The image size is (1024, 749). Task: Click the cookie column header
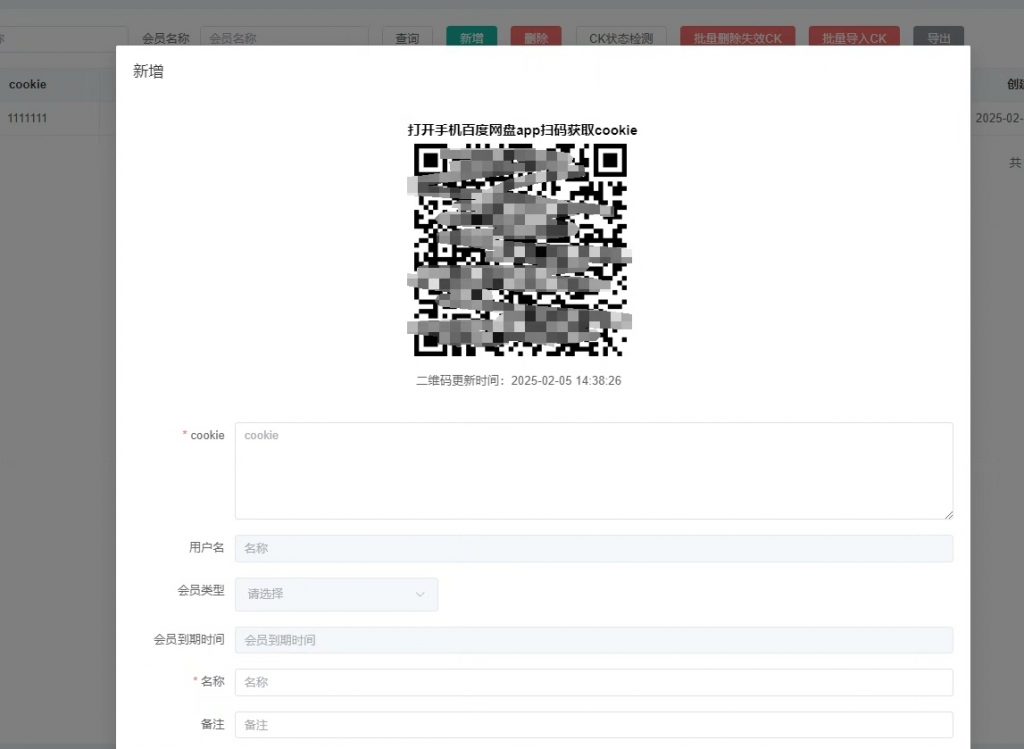pos(27,84)
